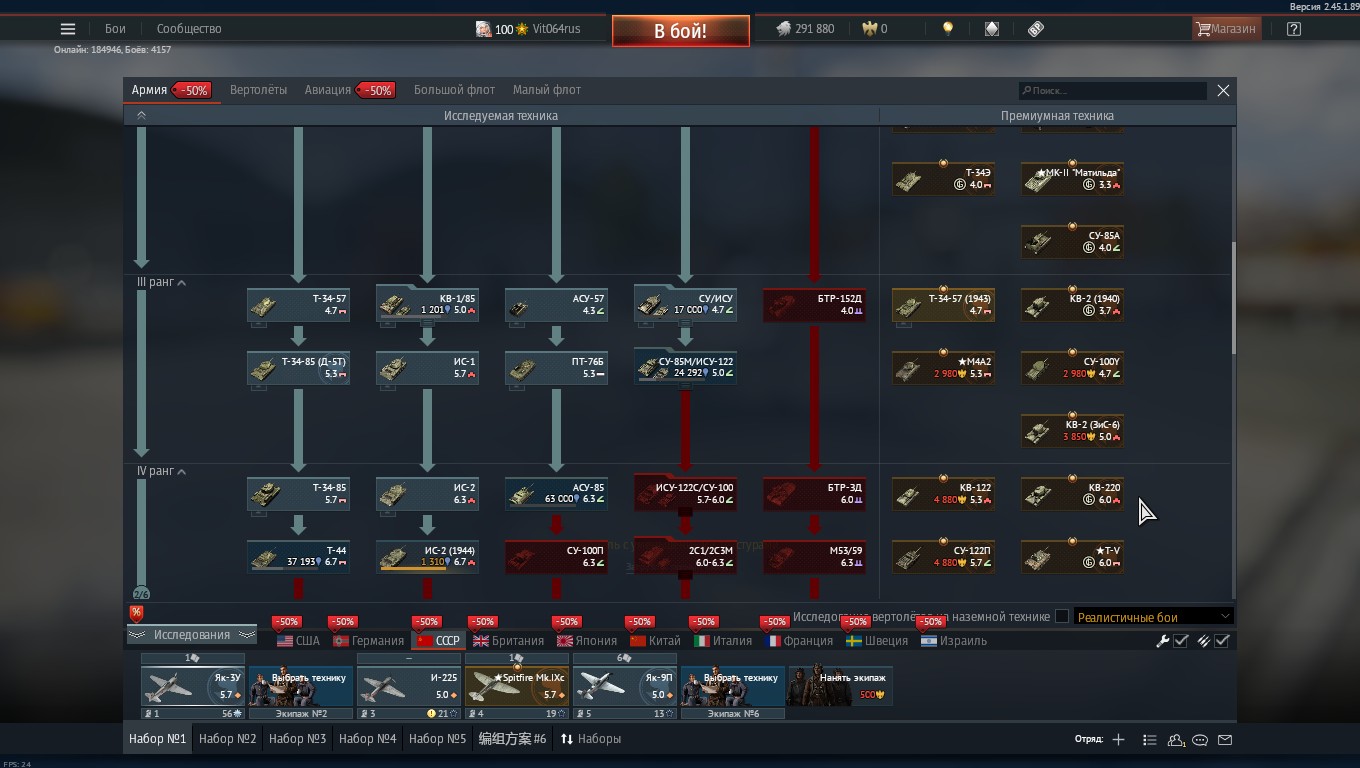Select the ИС-2 tank in rank IV

pyautogui.click(x=427, y=494)
